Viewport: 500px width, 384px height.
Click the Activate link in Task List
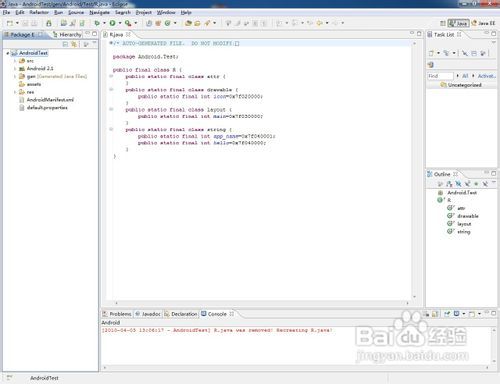point(486,76)
